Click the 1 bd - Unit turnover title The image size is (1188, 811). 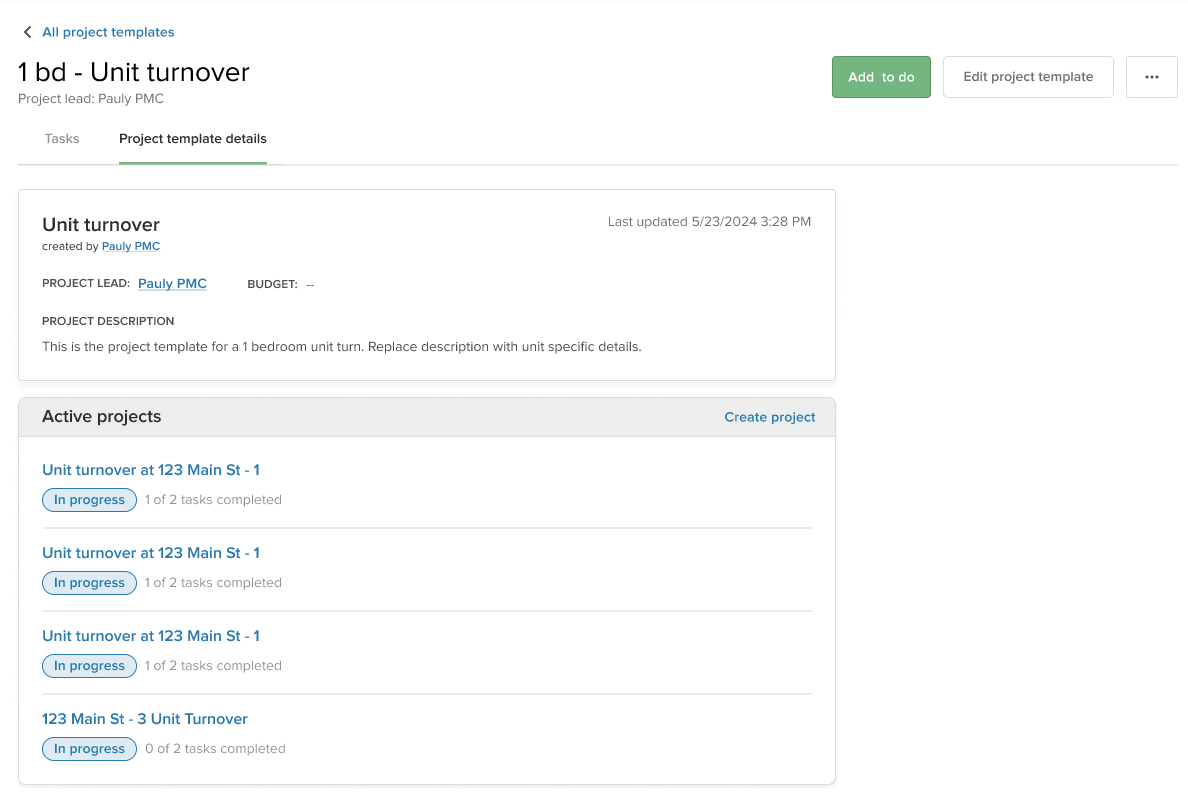point(133,72)
